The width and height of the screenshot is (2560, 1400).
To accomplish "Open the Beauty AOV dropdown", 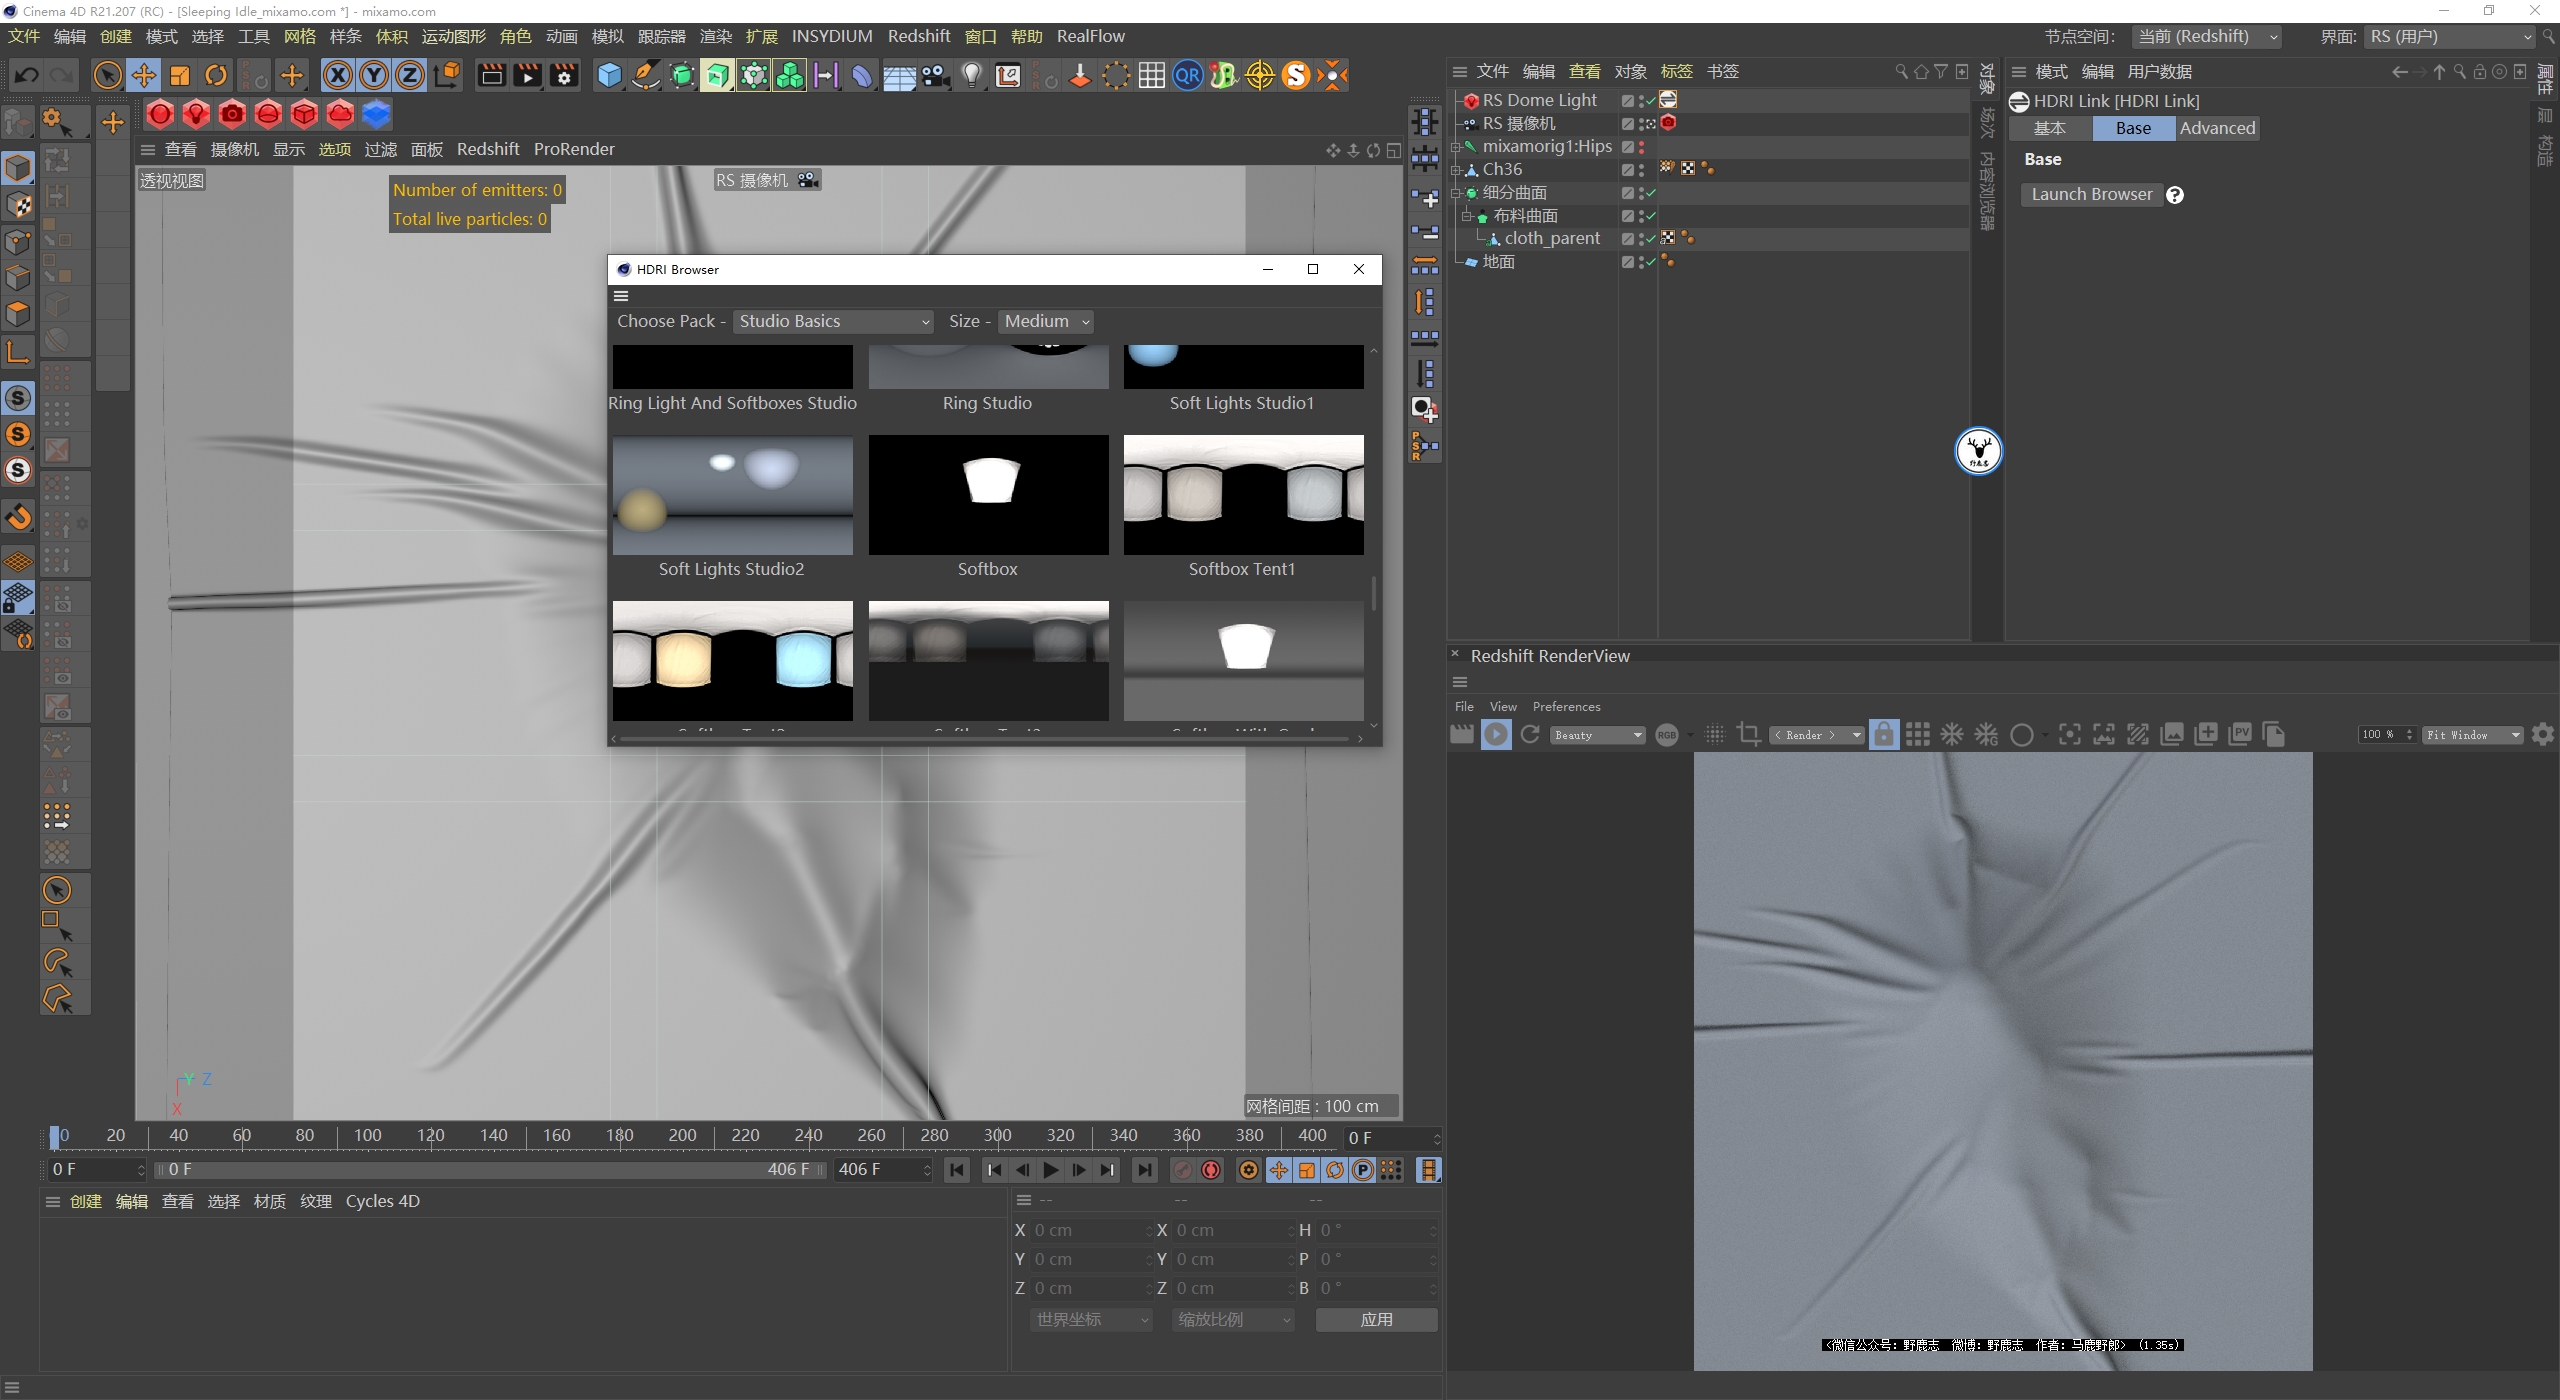I will click(1597, 735).
